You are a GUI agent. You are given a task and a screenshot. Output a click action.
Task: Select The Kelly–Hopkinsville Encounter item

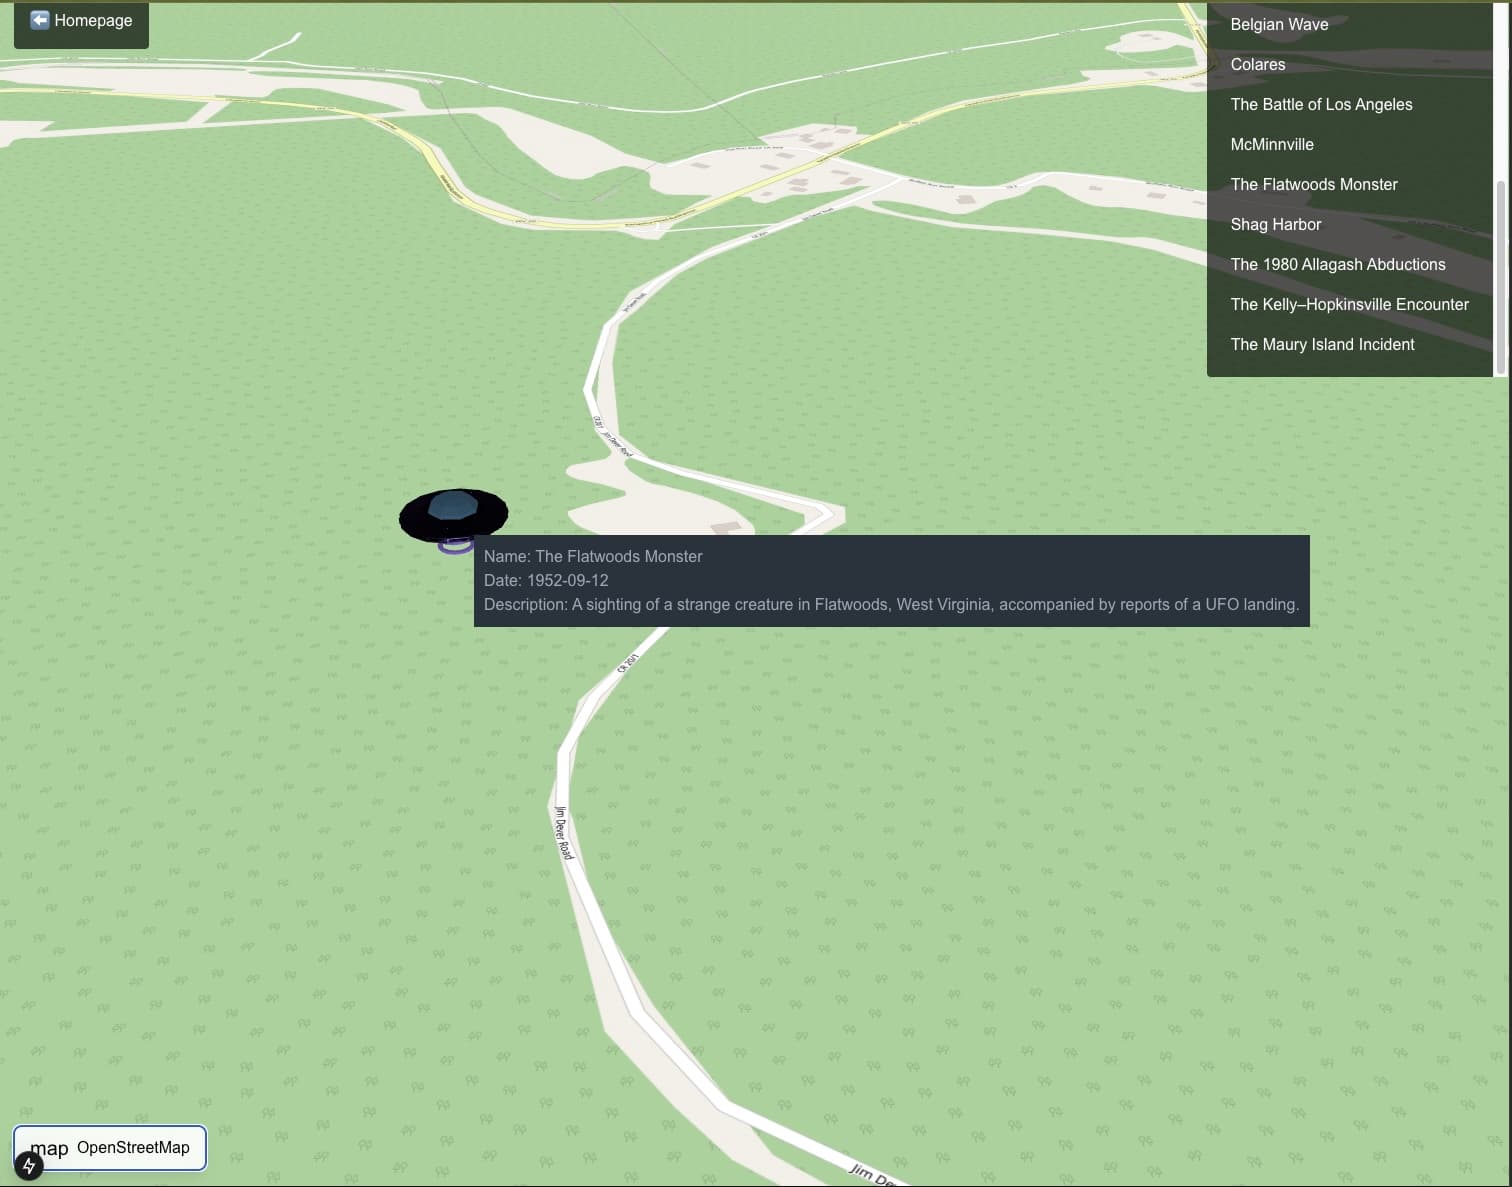(1349, 304)
